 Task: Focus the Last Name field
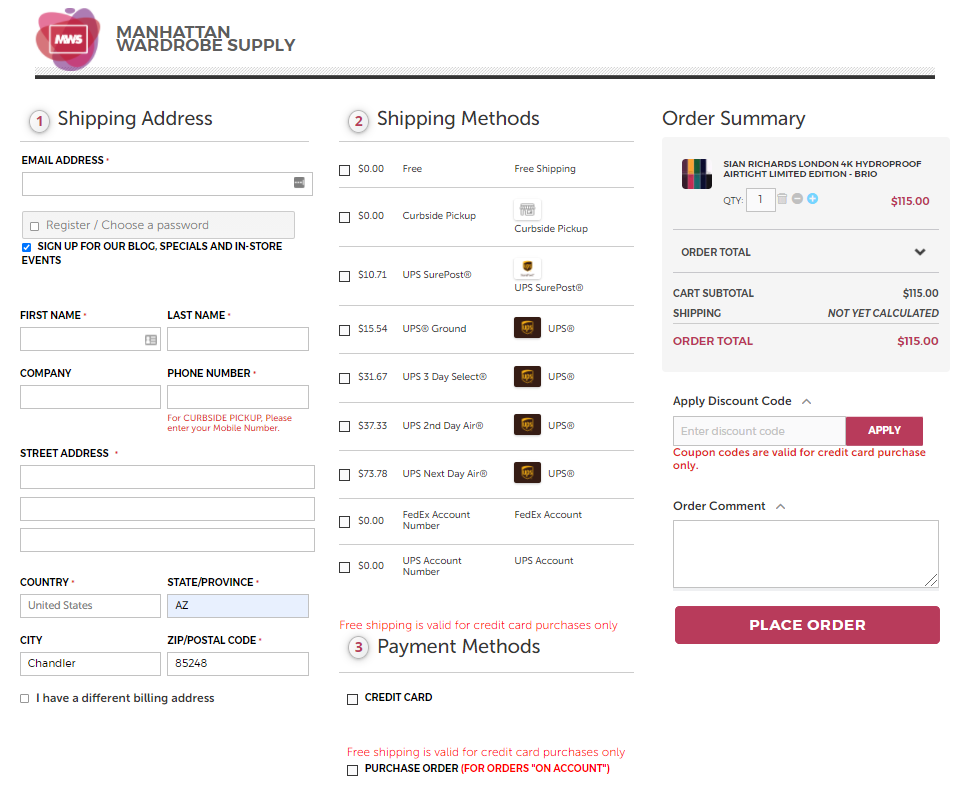tap(238, 339)
